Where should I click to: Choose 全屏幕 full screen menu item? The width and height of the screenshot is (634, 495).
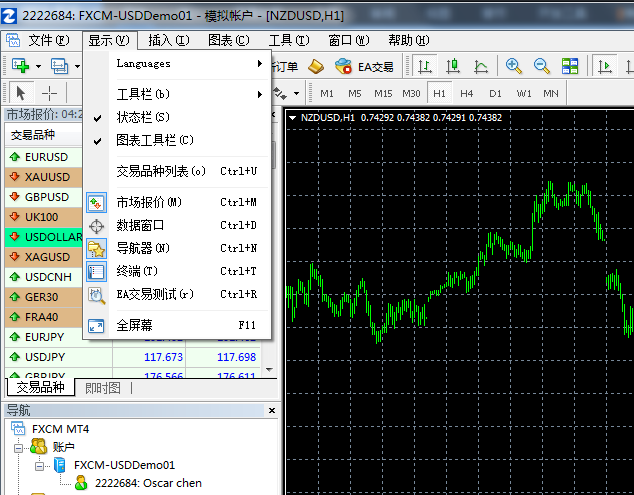[x=178, y=325]
